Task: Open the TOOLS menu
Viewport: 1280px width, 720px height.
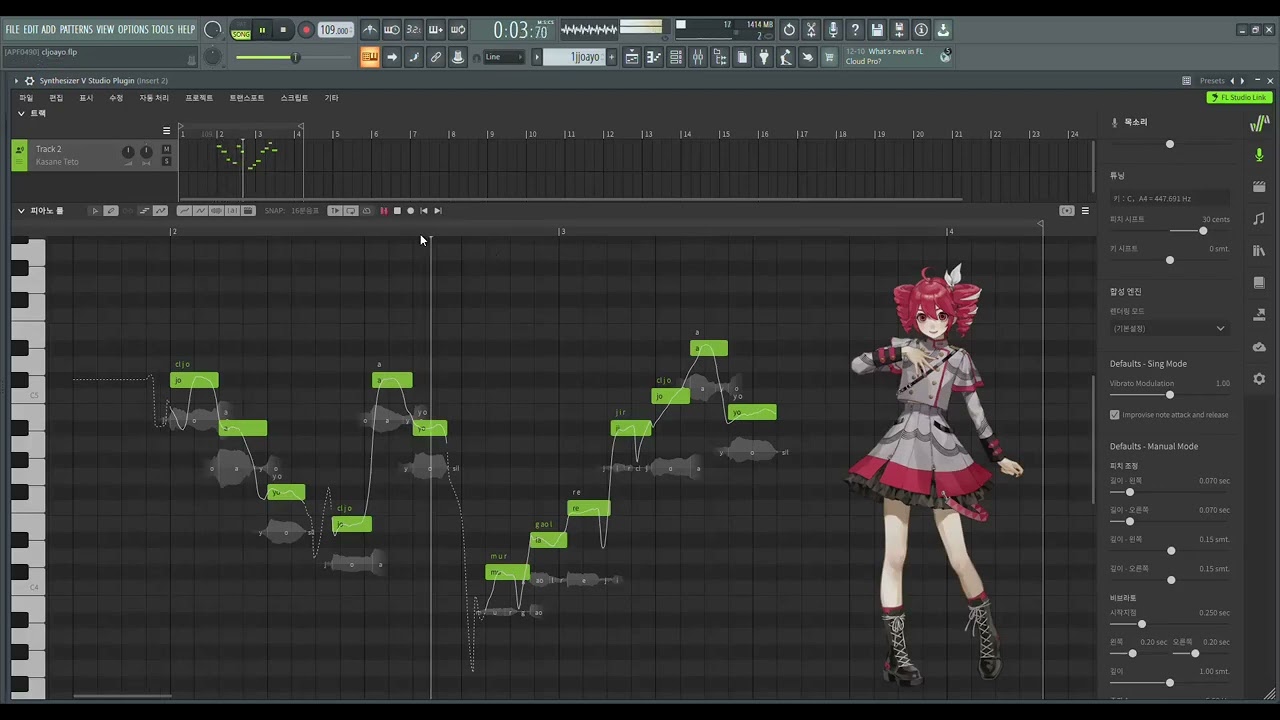Action: point(163,30)
